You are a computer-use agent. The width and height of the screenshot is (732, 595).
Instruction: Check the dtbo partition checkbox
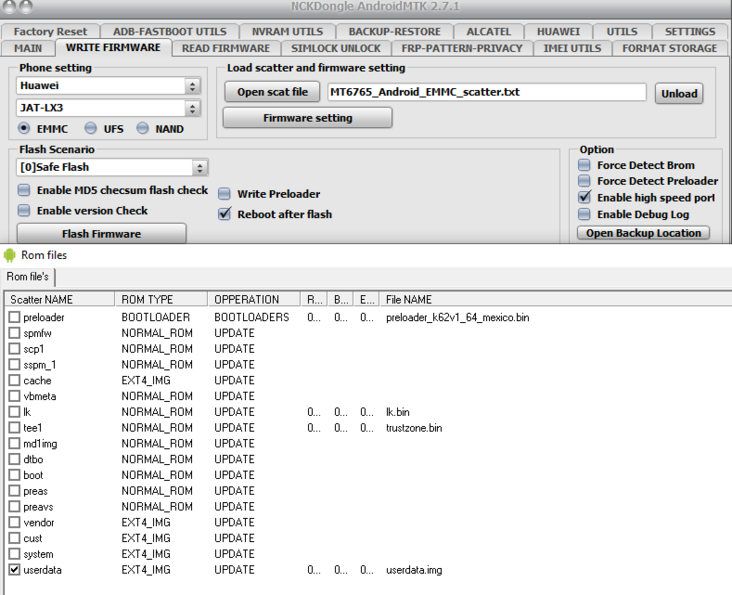[14, 459]
